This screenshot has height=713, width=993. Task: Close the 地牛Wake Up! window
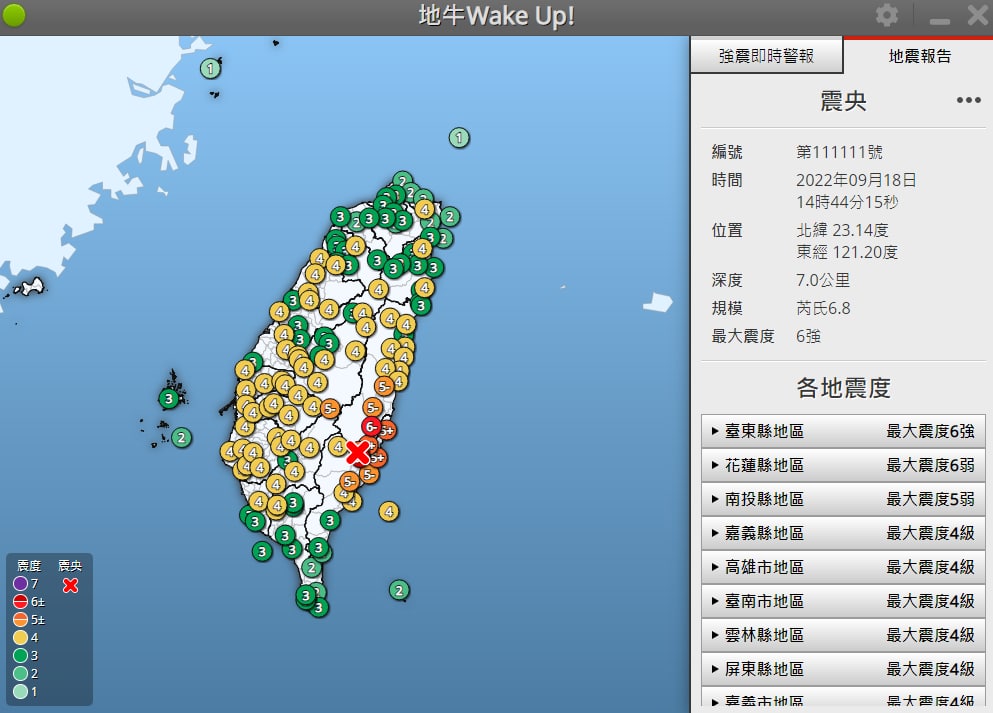point(978,15)
